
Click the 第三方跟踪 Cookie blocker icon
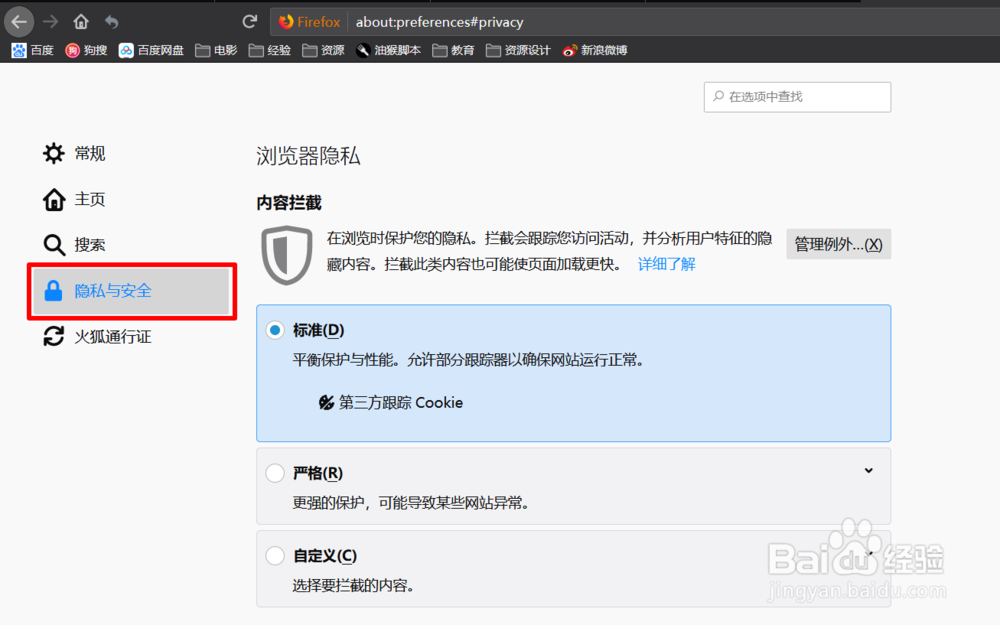(325, 403)
